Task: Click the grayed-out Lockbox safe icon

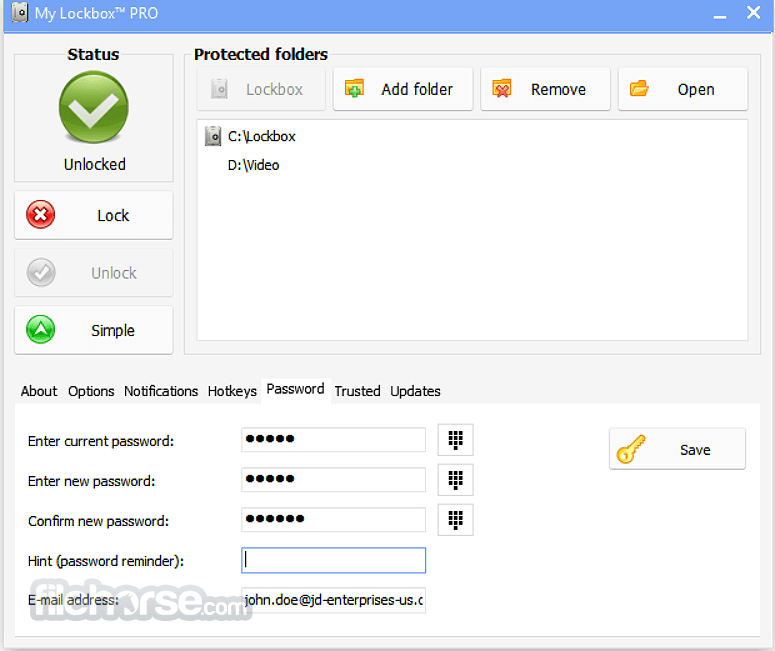Action: tap(219, 89)
